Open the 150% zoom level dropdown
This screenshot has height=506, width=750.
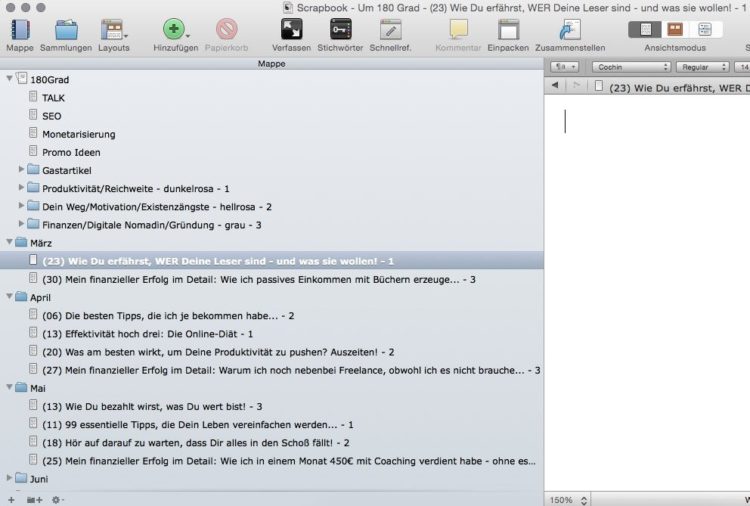tap(568, 500)
